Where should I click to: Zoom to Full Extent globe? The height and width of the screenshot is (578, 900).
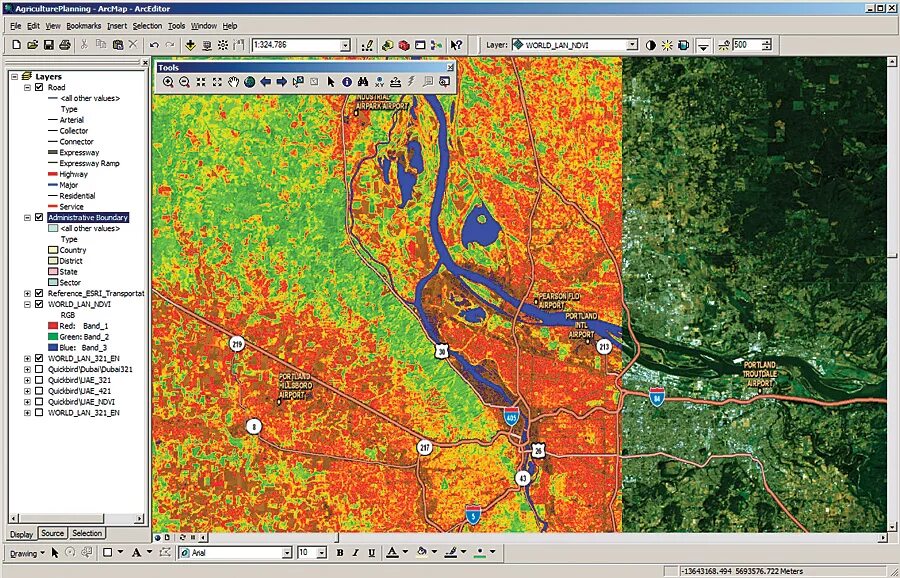pos(249,82)
